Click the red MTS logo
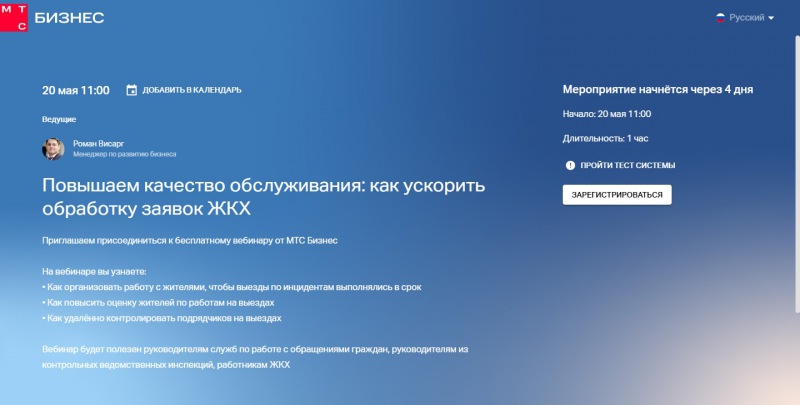This screenshot has width=800, height=405. (x=15, y=17)
